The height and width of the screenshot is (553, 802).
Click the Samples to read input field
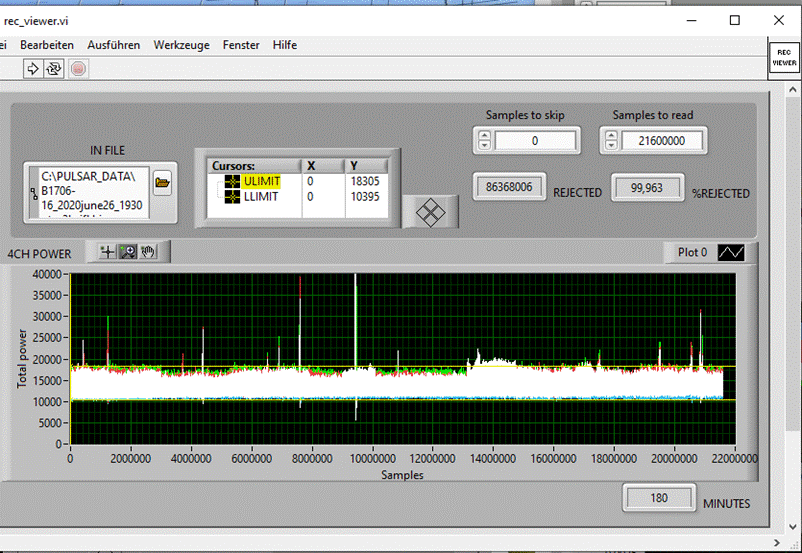click(x=662, y=141)
